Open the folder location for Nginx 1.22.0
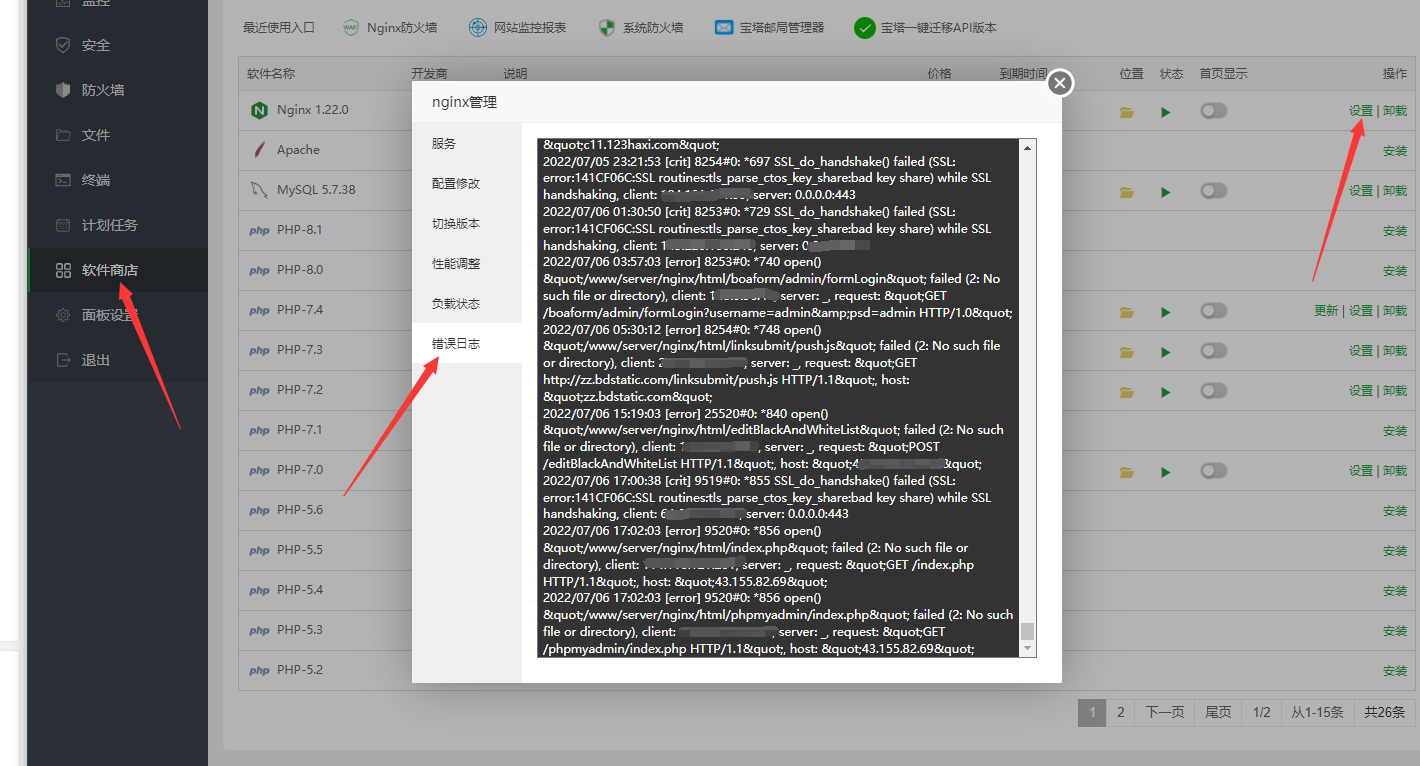The image size is (1420, 766). pyautogui.click(x=1127, y=111)
